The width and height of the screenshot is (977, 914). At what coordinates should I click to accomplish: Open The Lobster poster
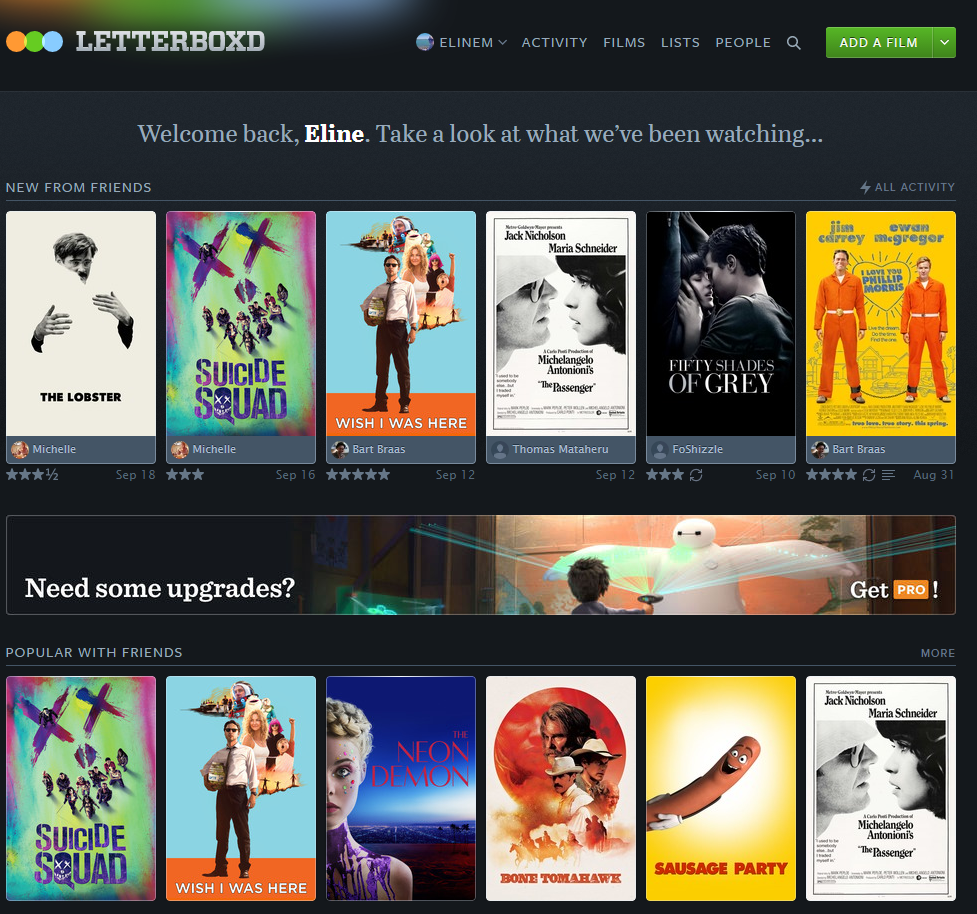81,323
